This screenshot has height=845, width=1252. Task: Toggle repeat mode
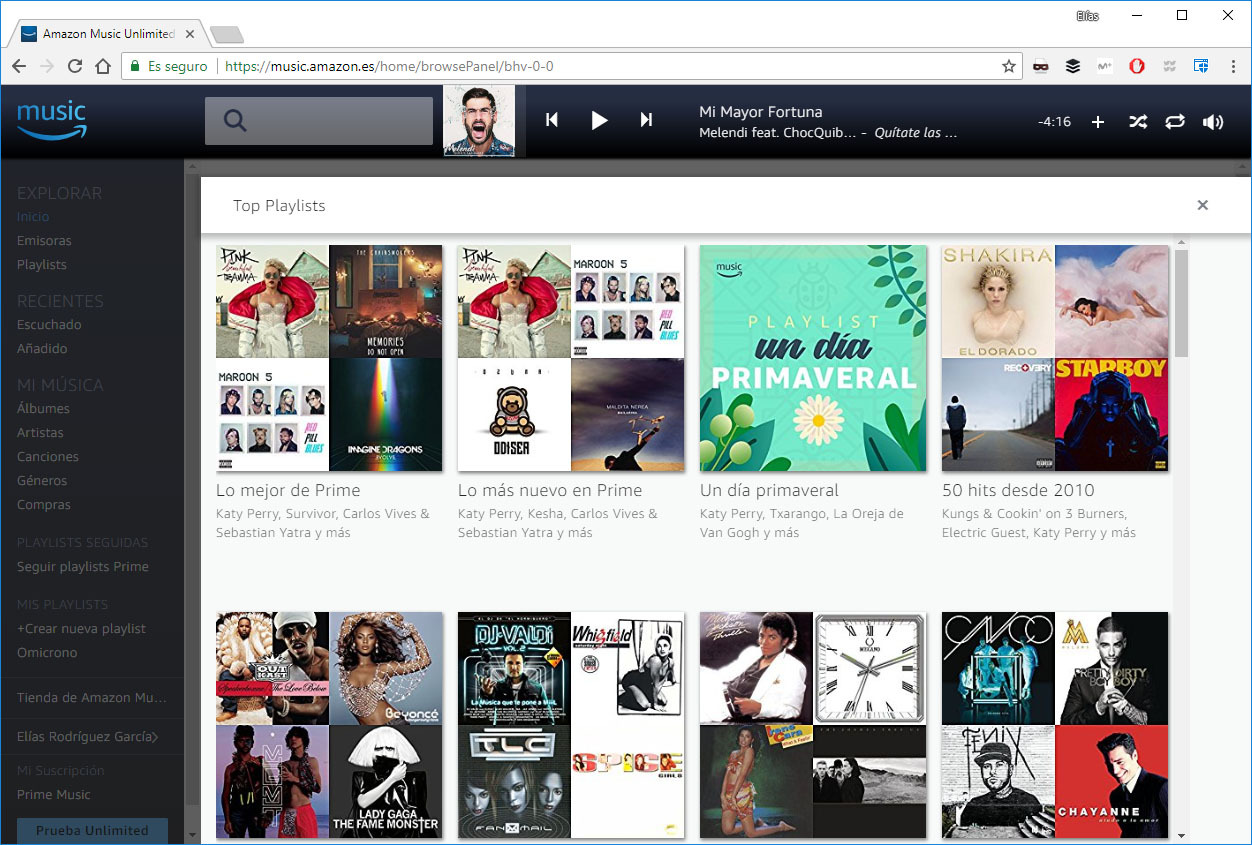coord(1175,122)
